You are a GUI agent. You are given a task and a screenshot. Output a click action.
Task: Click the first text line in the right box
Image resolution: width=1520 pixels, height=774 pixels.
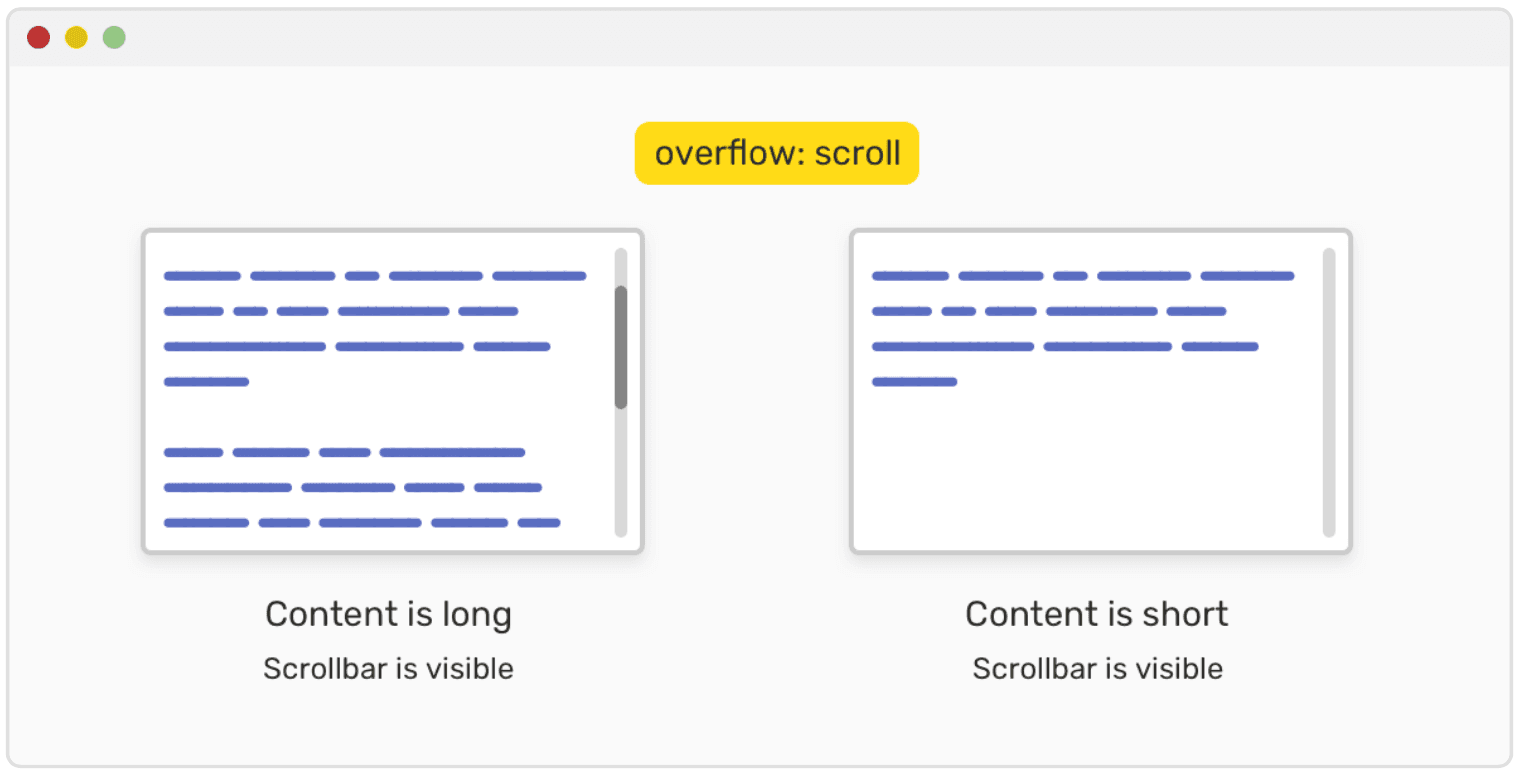tap(1083, 276)
